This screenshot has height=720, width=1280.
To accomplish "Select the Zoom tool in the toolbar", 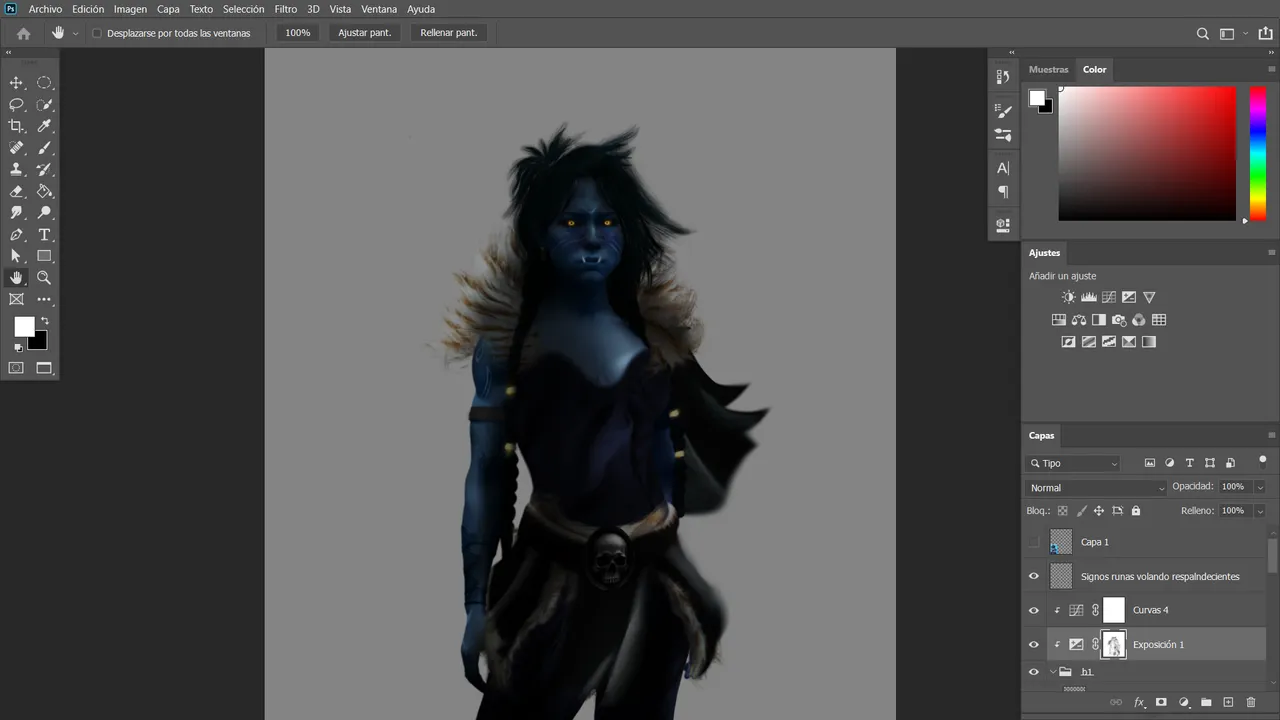I will tap(44, 278).
